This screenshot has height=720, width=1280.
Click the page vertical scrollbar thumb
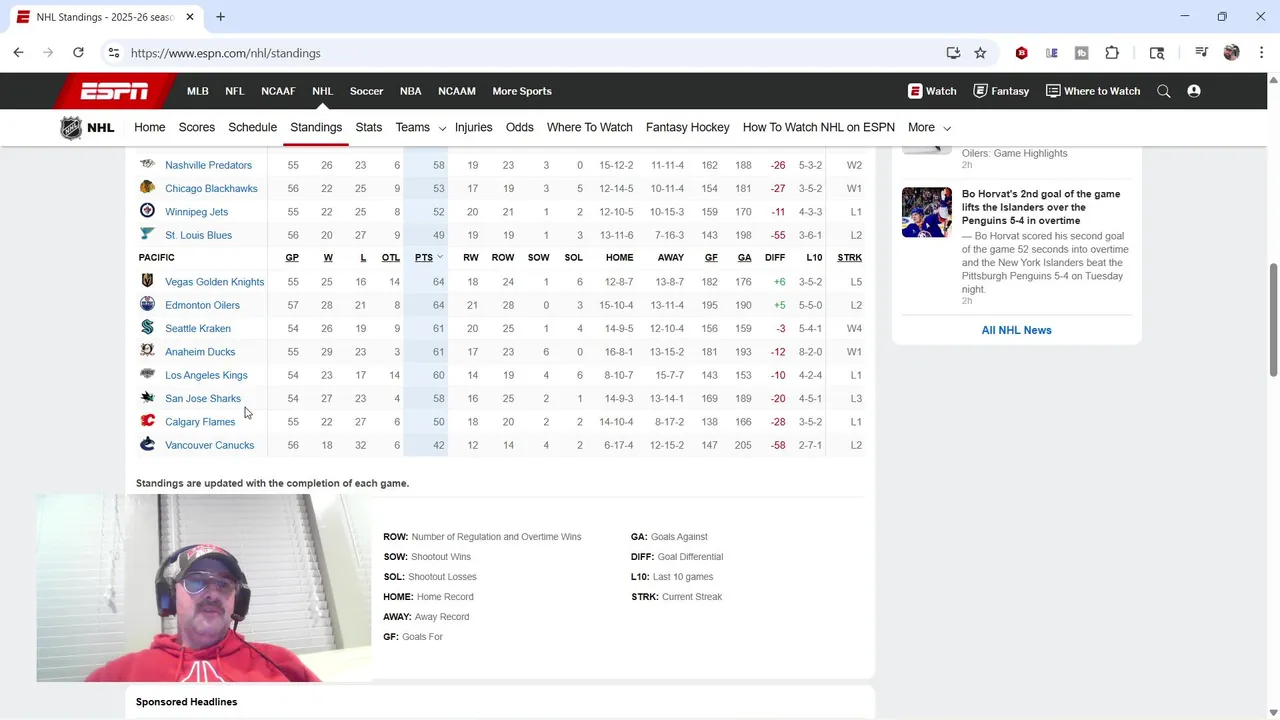[1273, 320]
